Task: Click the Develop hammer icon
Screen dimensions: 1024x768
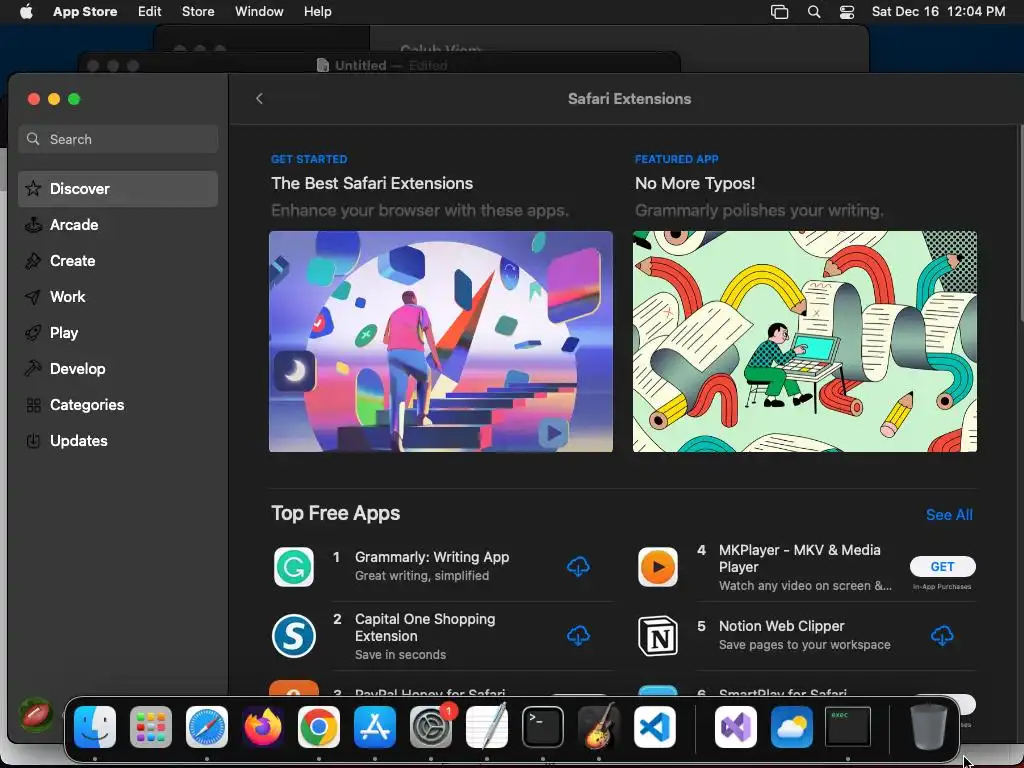Action: tap(33, 368)
